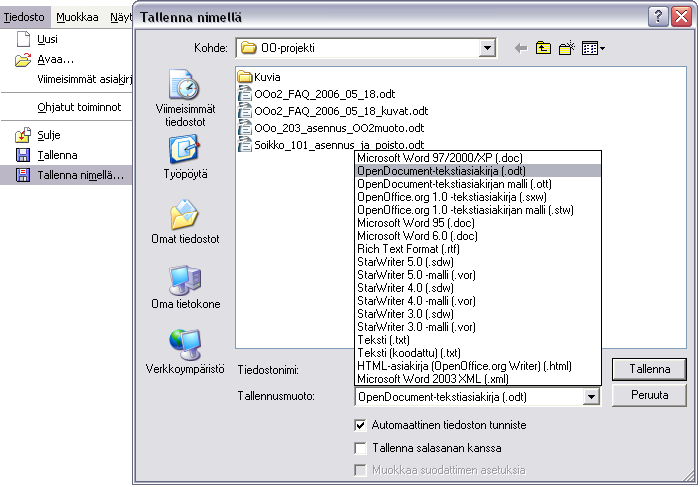This screenshot has width=700, height=487.
Task: Select Avaa... in the Tiedosto menu
Action: click(66, 59)
